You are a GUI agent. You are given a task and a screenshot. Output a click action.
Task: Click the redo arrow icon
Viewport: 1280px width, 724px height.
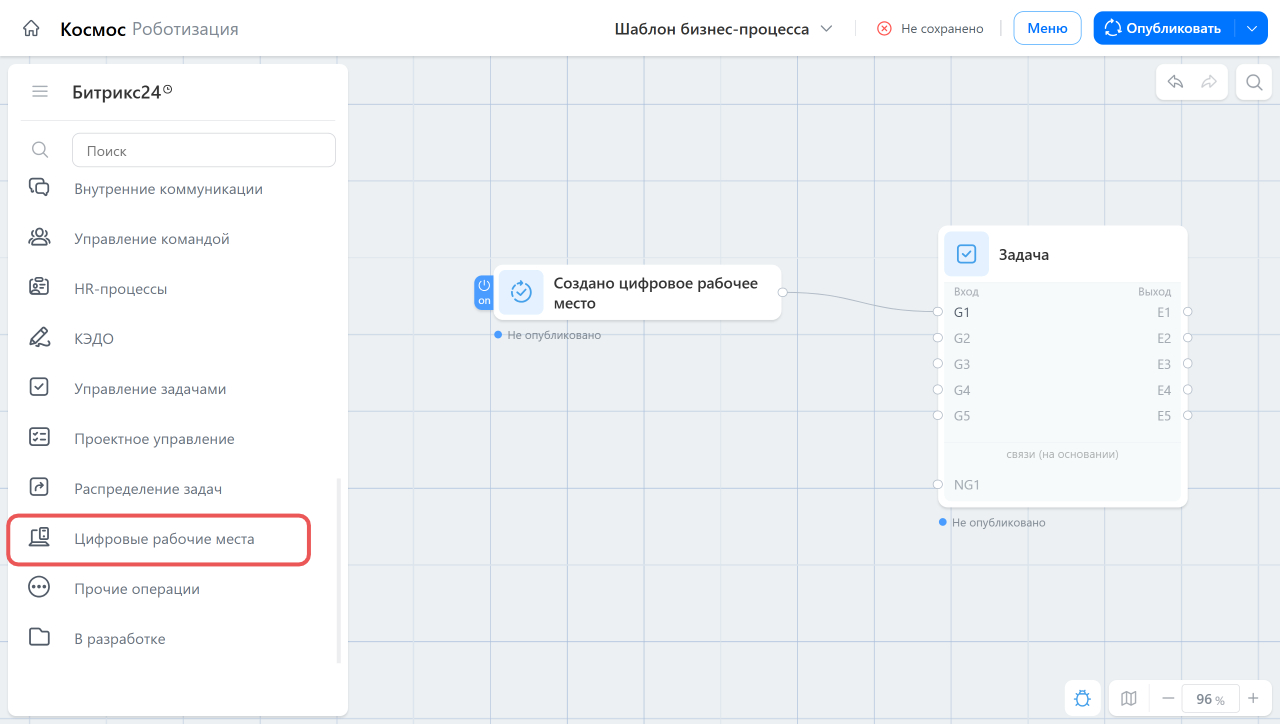pyautogui.click(x=1209, y=83)
